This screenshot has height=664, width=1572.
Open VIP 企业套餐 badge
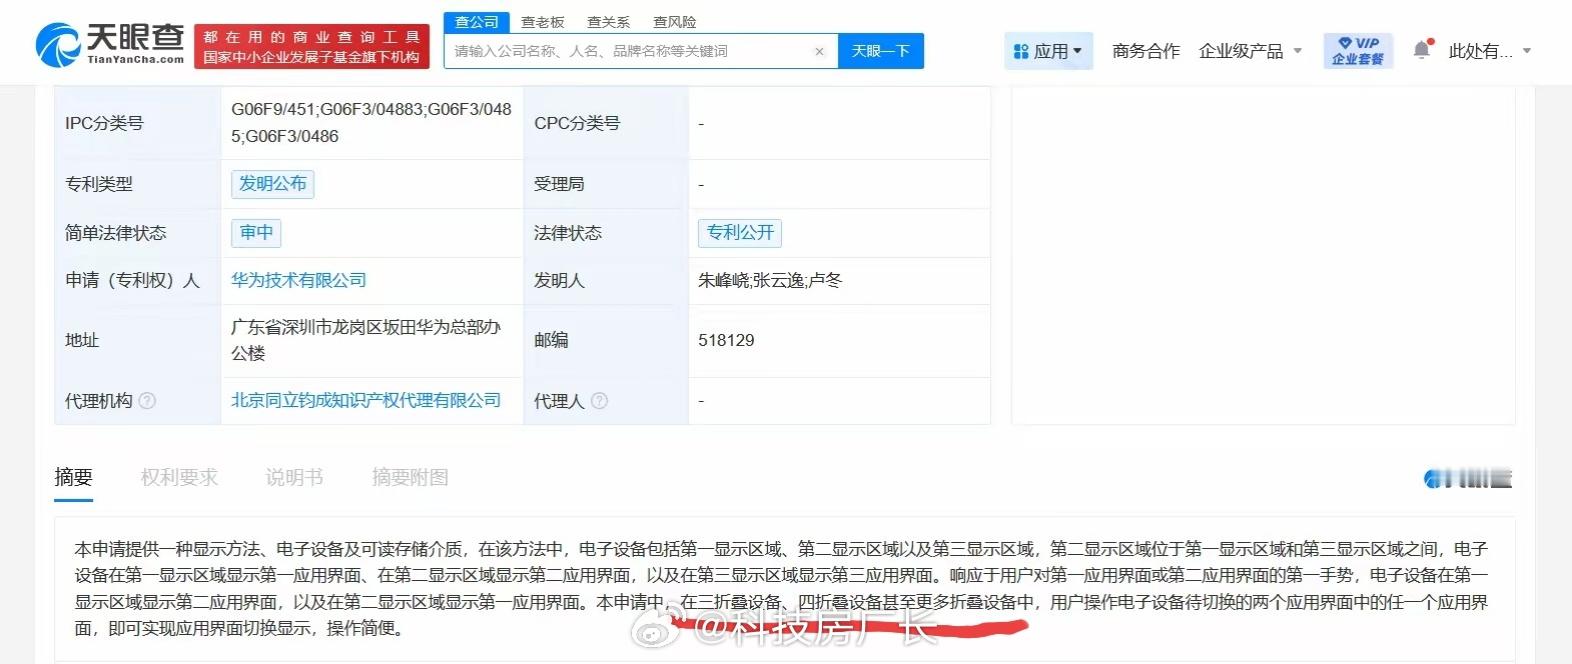tap(1358, 50)
